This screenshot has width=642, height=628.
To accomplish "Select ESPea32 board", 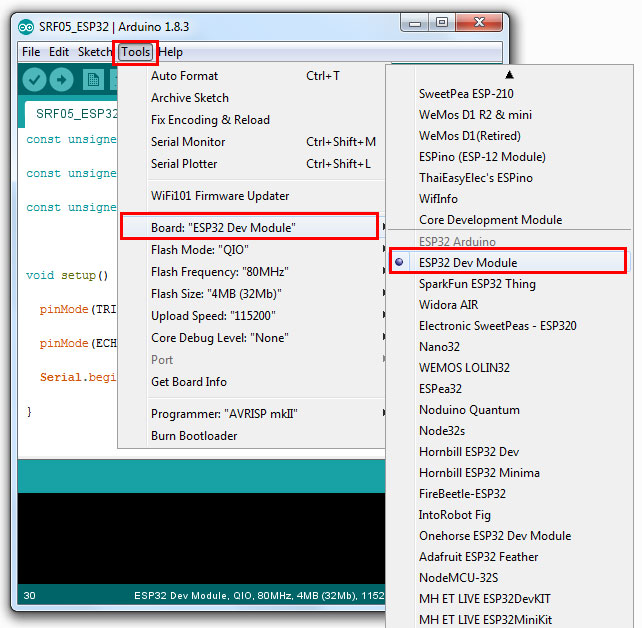I will point(509,389).
